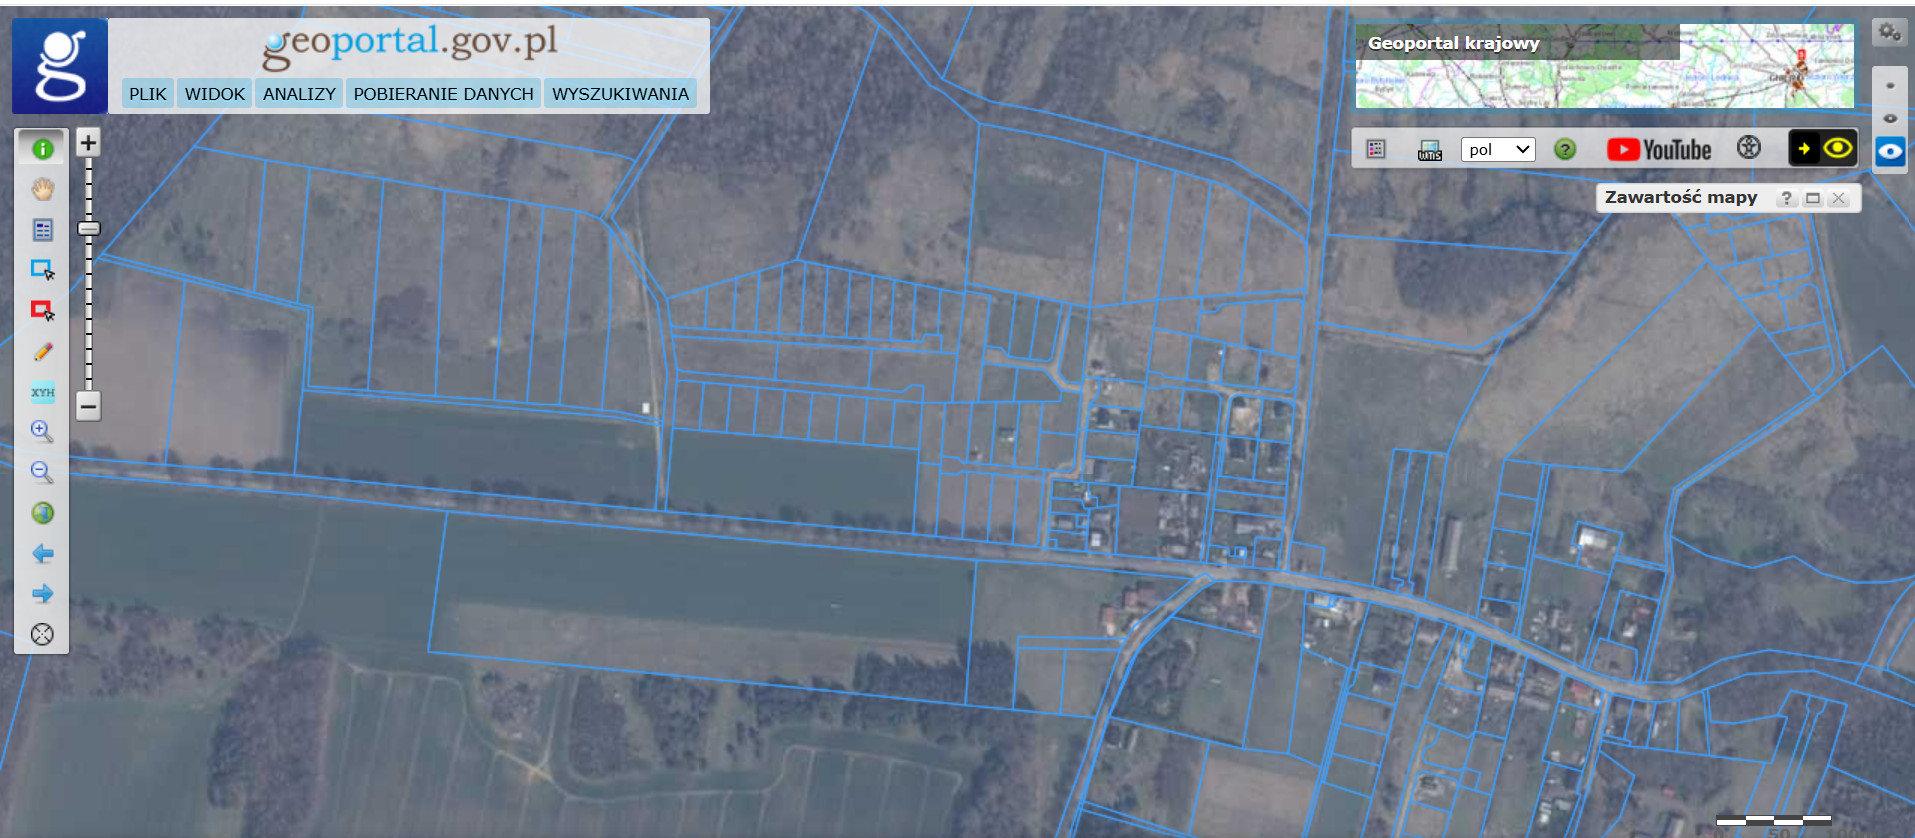This screenshot has width=1915, height=838.
Task: Go to previous map view arrow
Action: (x=42, y=554)
